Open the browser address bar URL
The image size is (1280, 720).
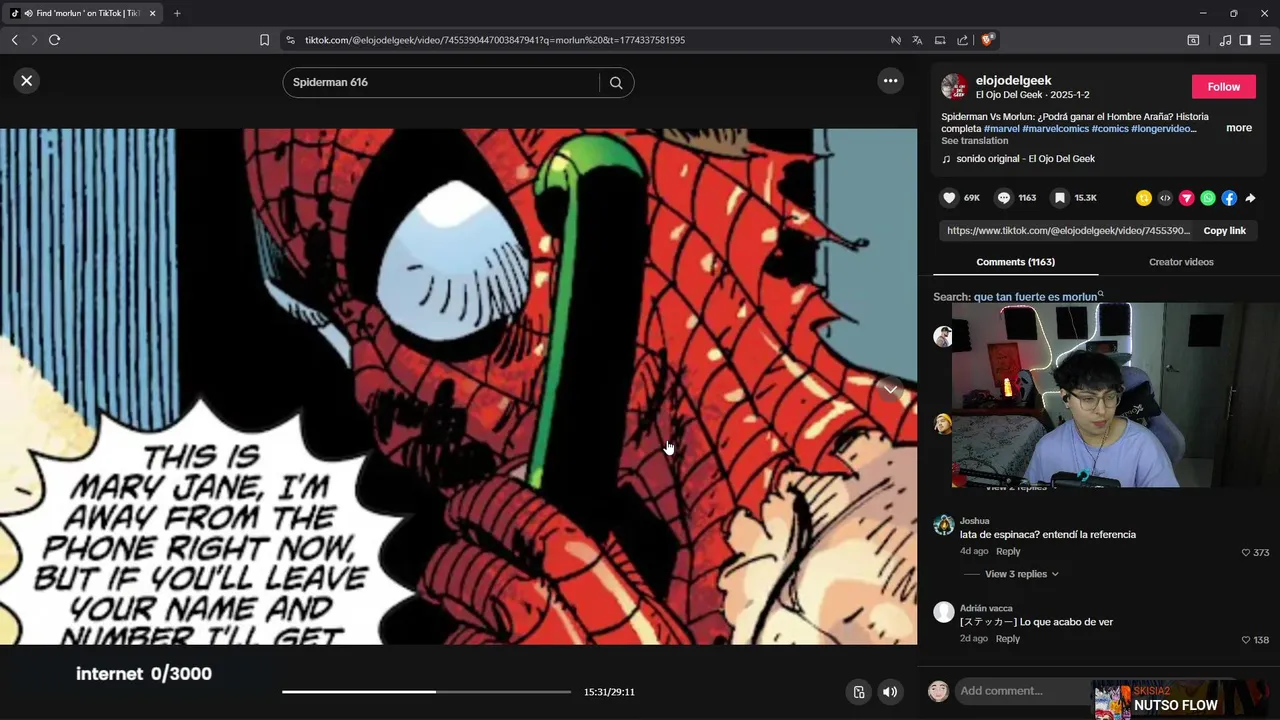(x=495, y=40)
